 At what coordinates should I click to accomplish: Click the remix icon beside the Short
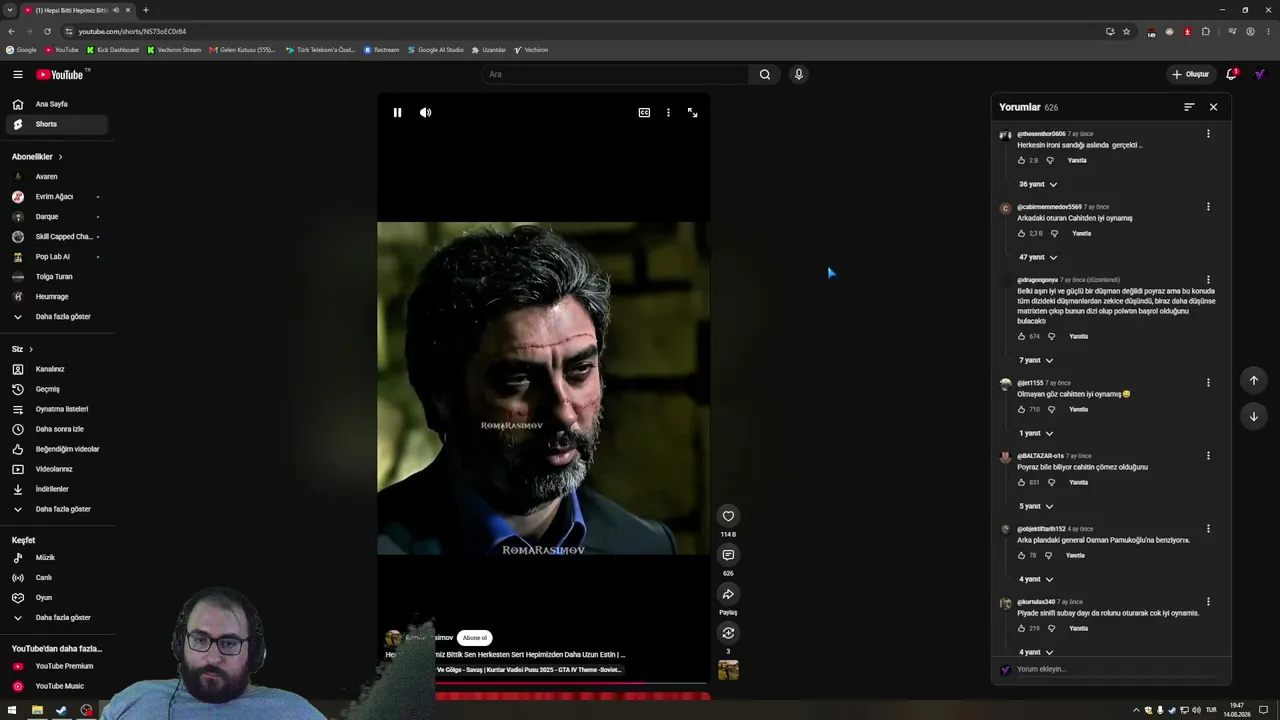tap(728, 633)
